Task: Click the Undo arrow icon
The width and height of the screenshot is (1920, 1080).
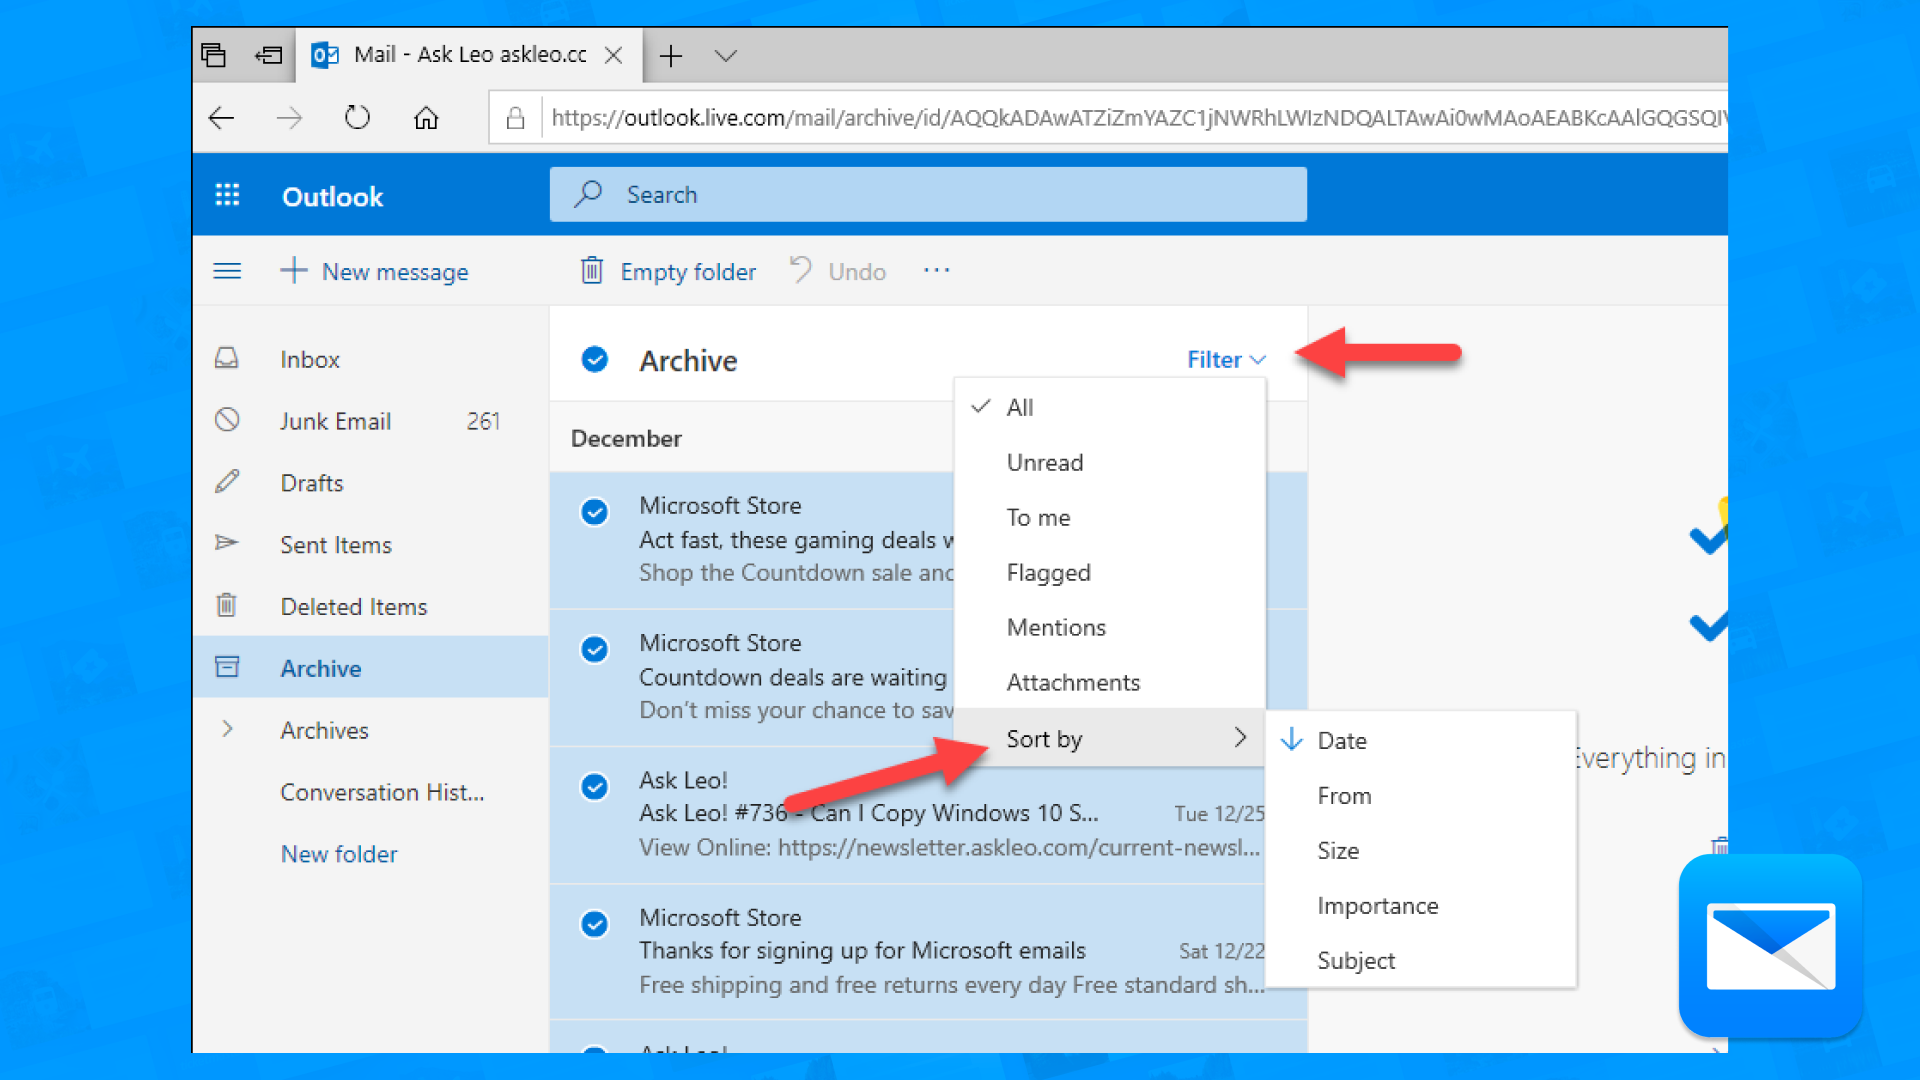Action: pos(799,270)
